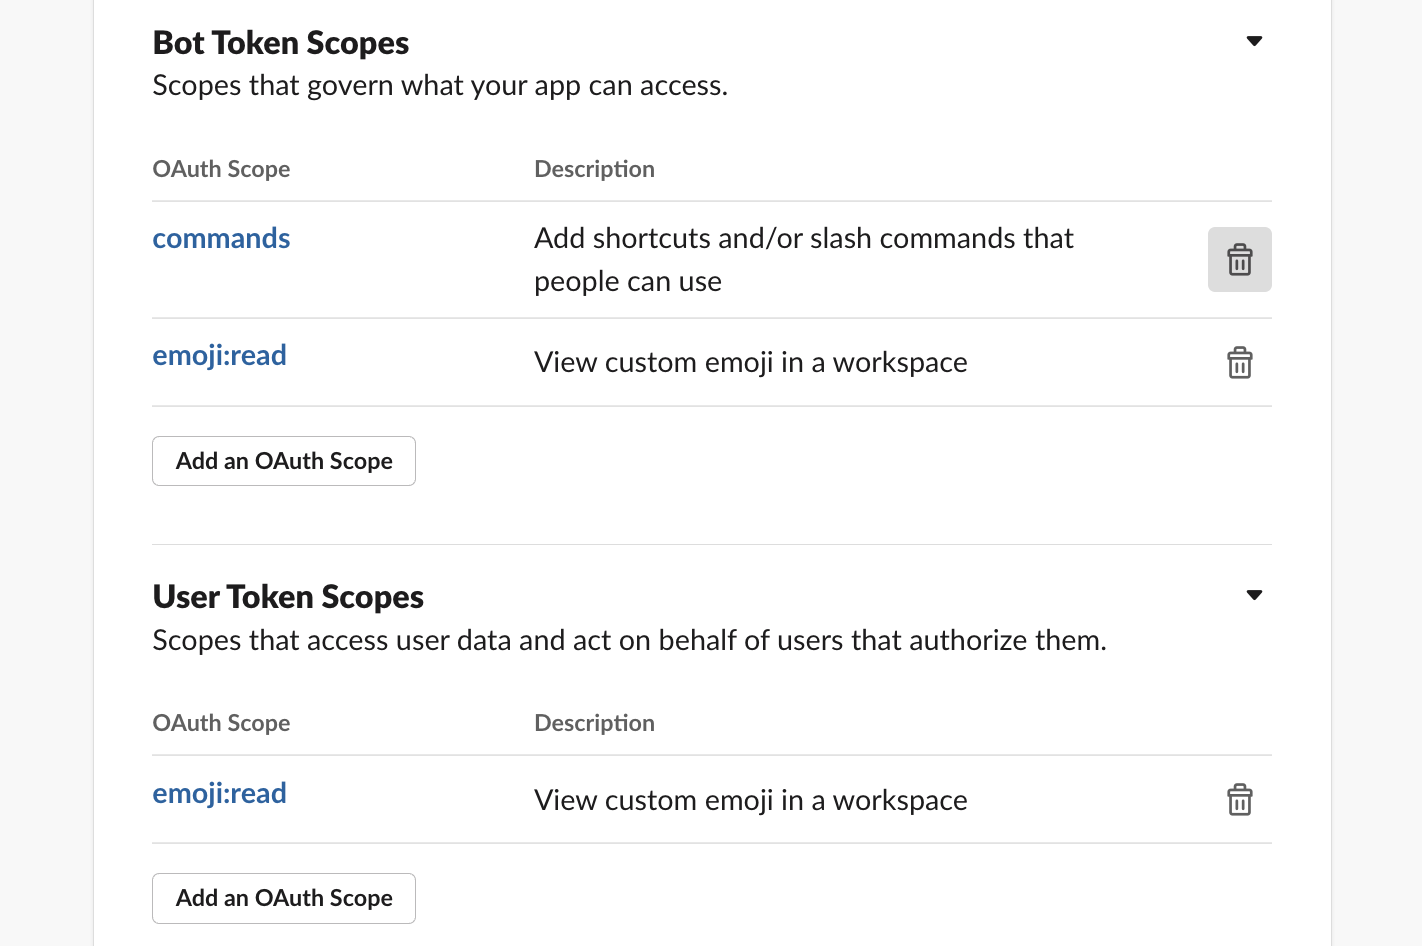Add an OAuth Scope to User Token Scopes
1422x946 pixels.
pyautogui.click(x=284, y=898)
